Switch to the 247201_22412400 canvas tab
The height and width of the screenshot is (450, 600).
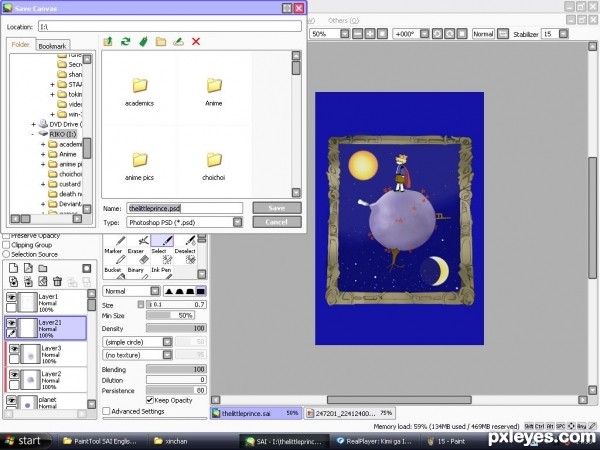click(x=350, y=413)
